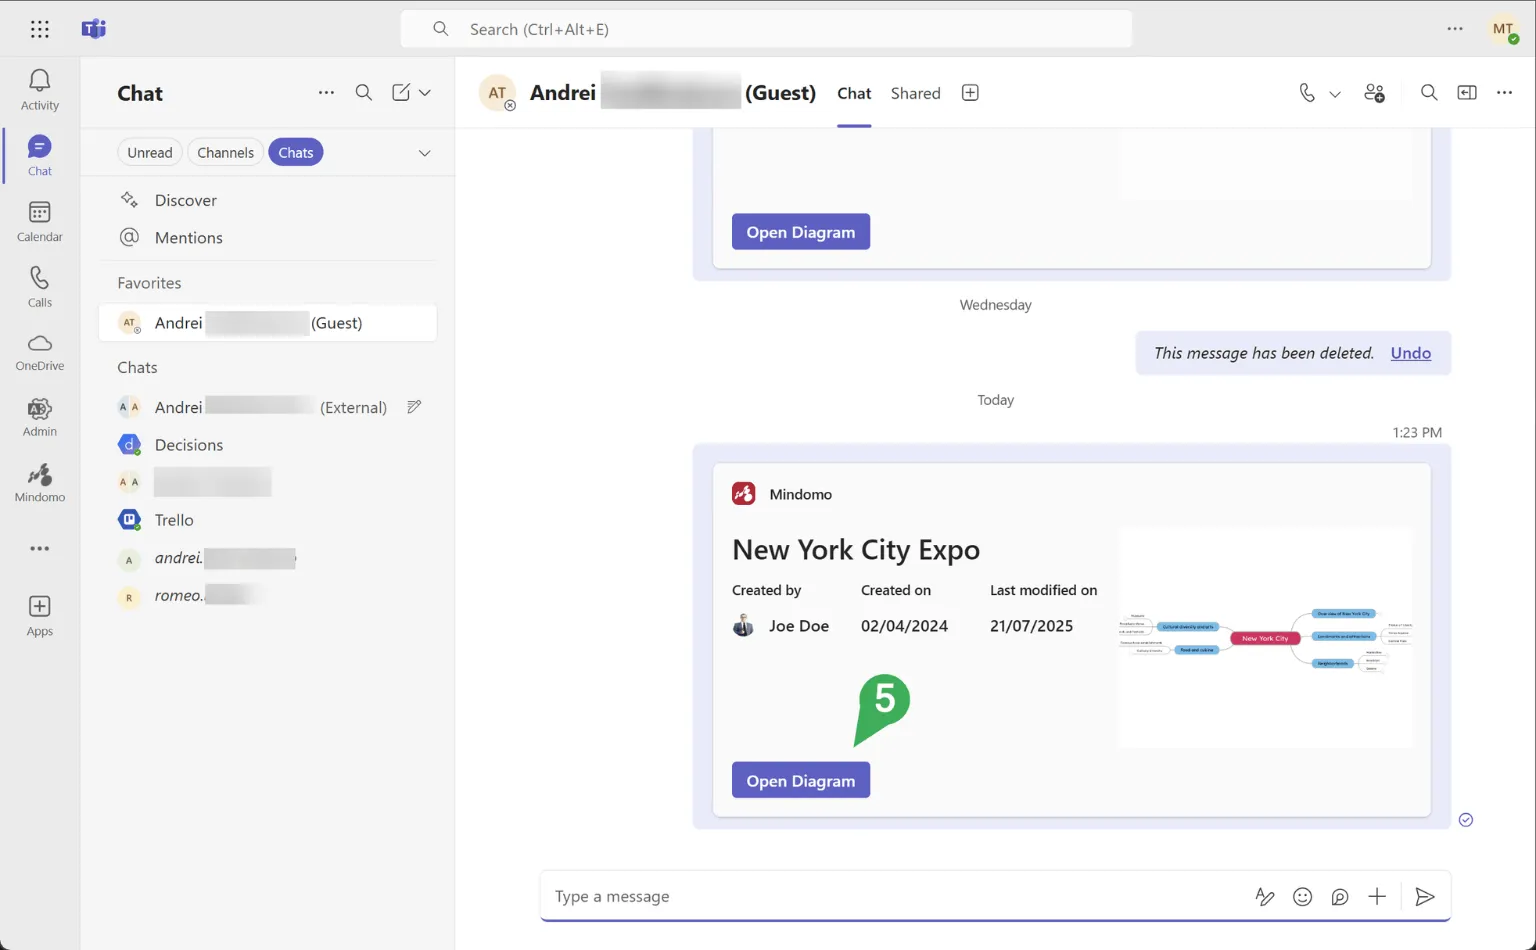Click Open Diagram for New York City Expo
This screenshot has height=950, width=1536.
pos(800,781)
